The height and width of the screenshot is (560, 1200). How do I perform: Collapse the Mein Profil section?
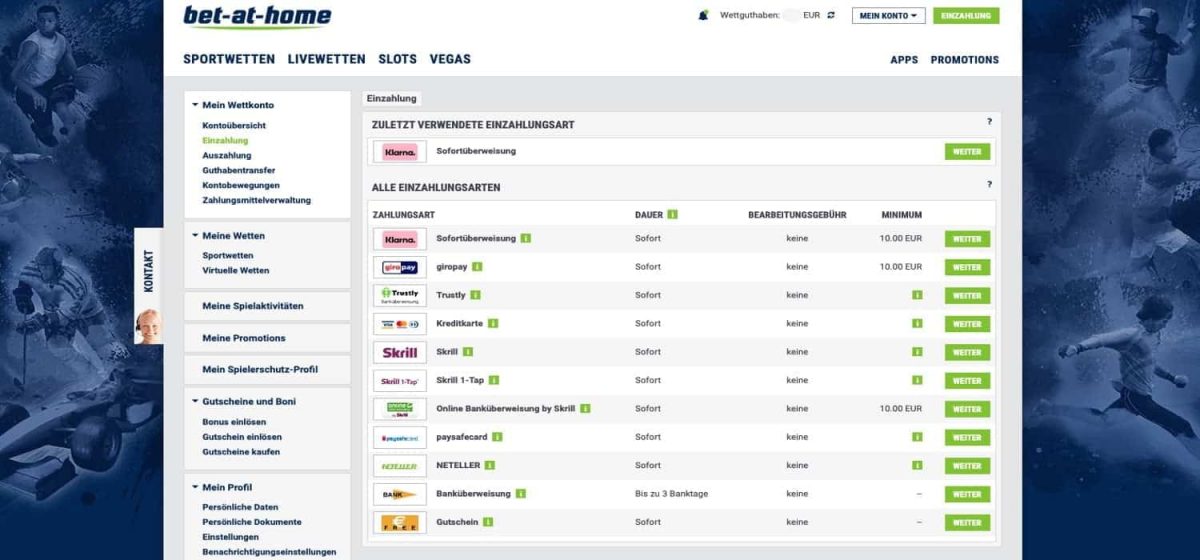(195, 487)
